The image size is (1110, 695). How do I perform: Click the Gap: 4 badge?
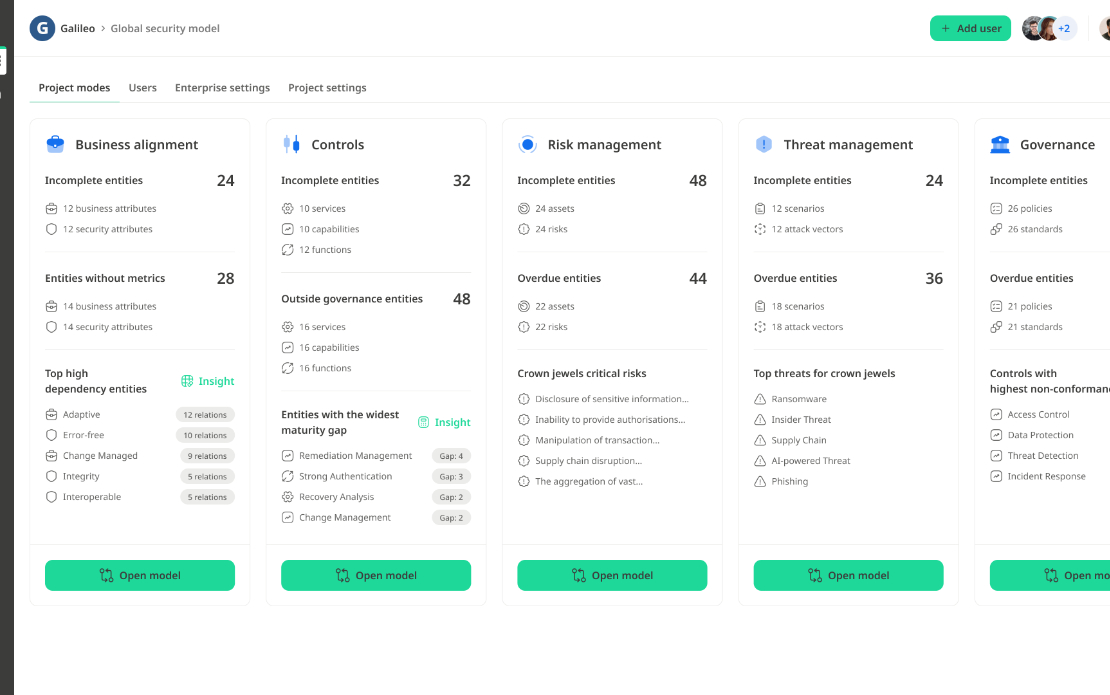[451, 456]
